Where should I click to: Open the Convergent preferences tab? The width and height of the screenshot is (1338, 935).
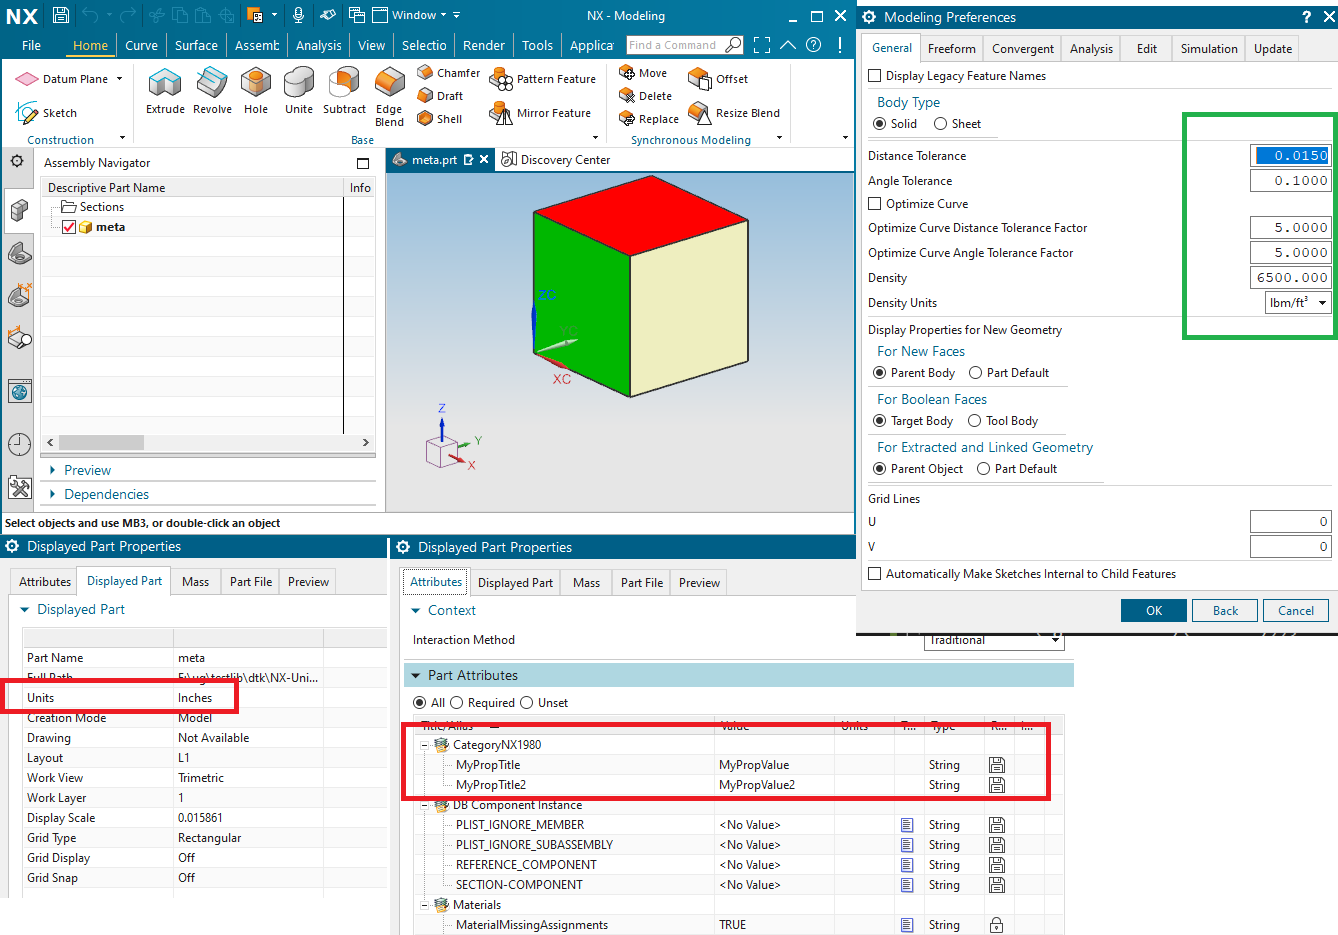(x=1022, y=48)
